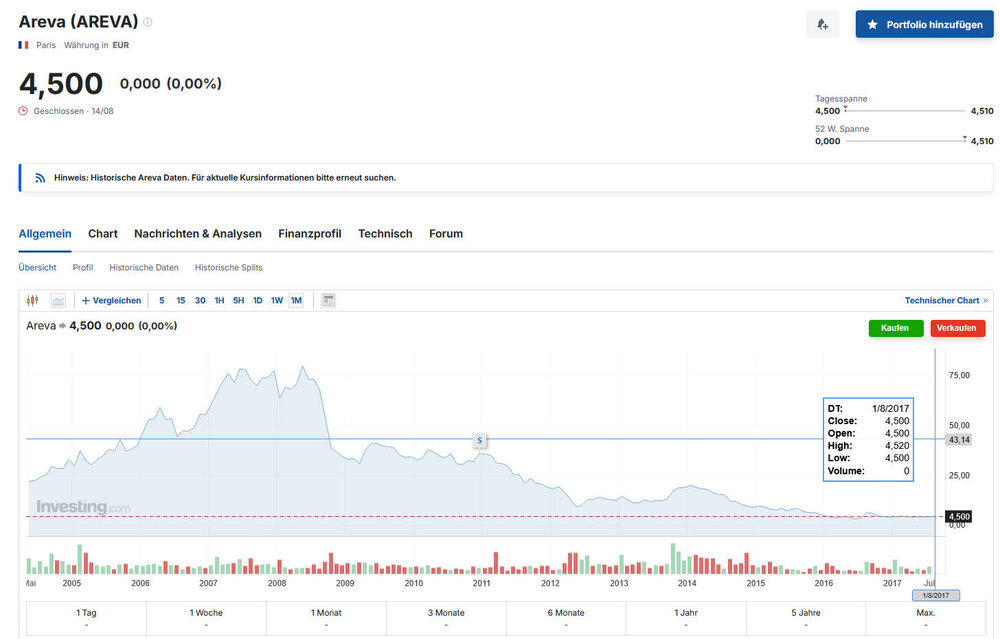Switch to candlestick chart type
Screen dimensions: 1000x639
(x=33, y=300)
